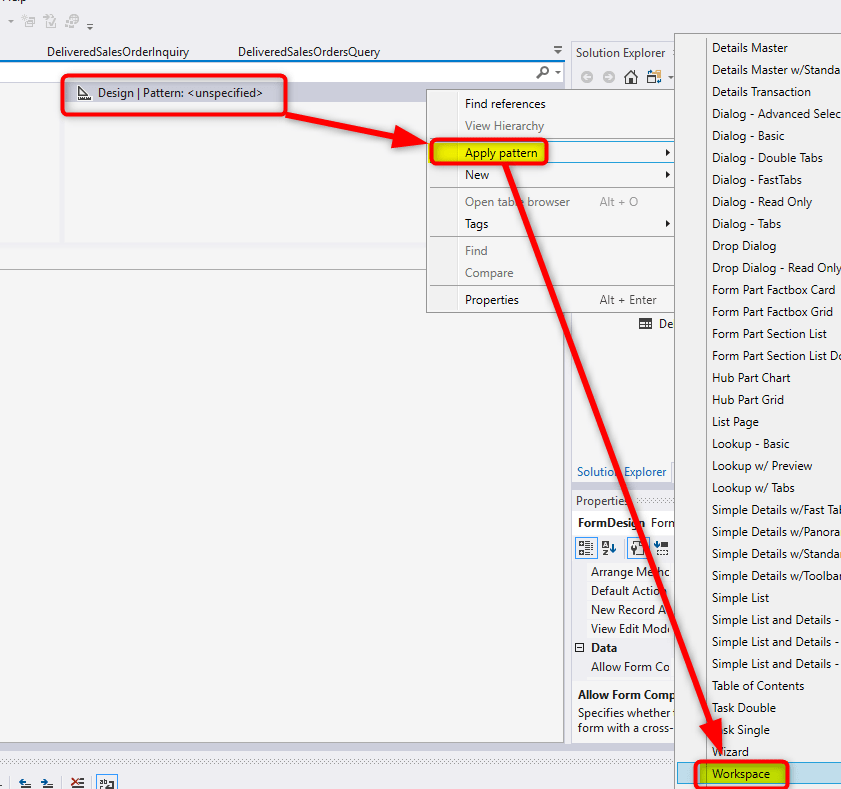
Task: Select the Simple List pattern
Action: [740, 598]
